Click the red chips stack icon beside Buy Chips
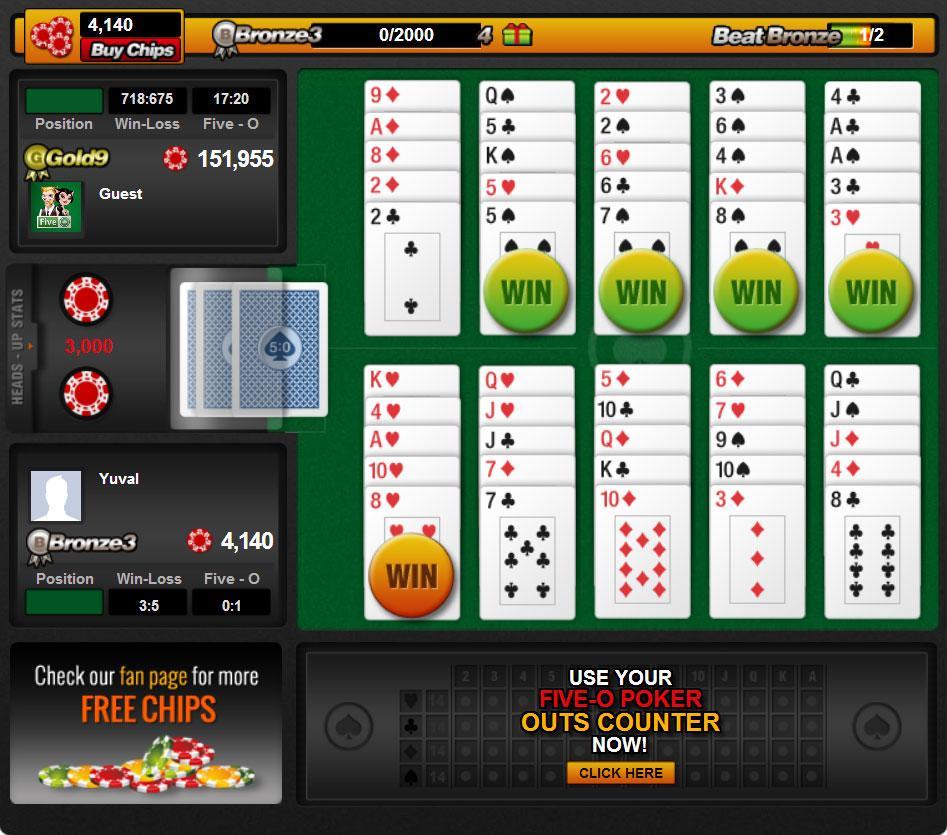The image size is (947, 835). coord(52,37)
